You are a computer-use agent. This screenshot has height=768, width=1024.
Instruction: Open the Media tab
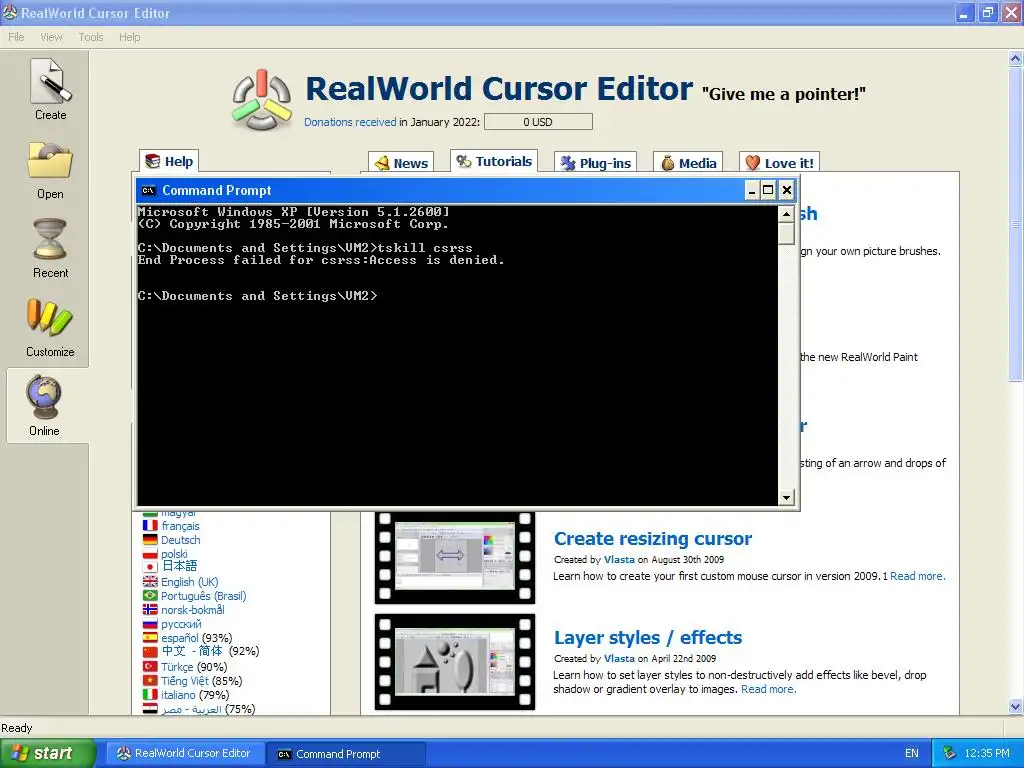(688, 163)
